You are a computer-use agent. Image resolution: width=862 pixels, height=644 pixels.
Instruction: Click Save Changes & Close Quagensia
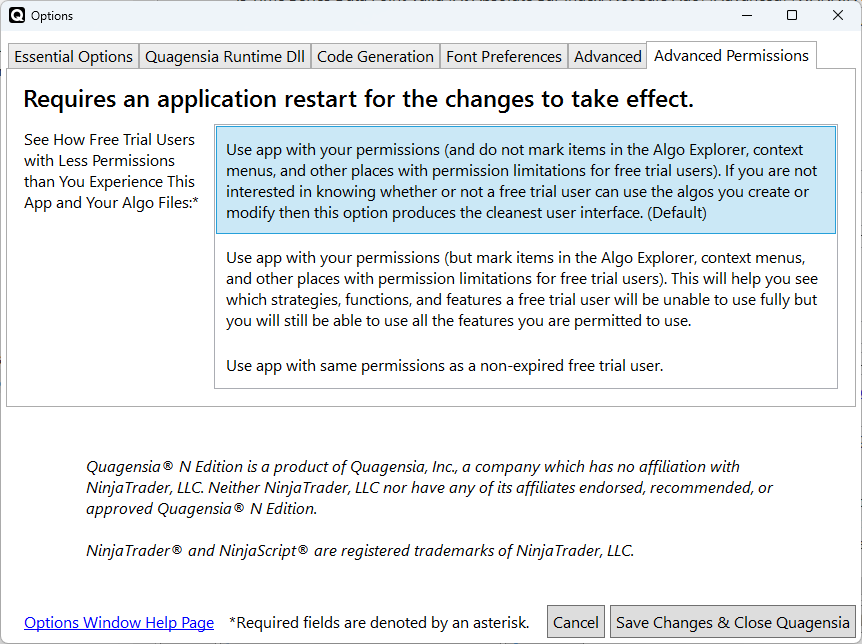click(733, 622)
